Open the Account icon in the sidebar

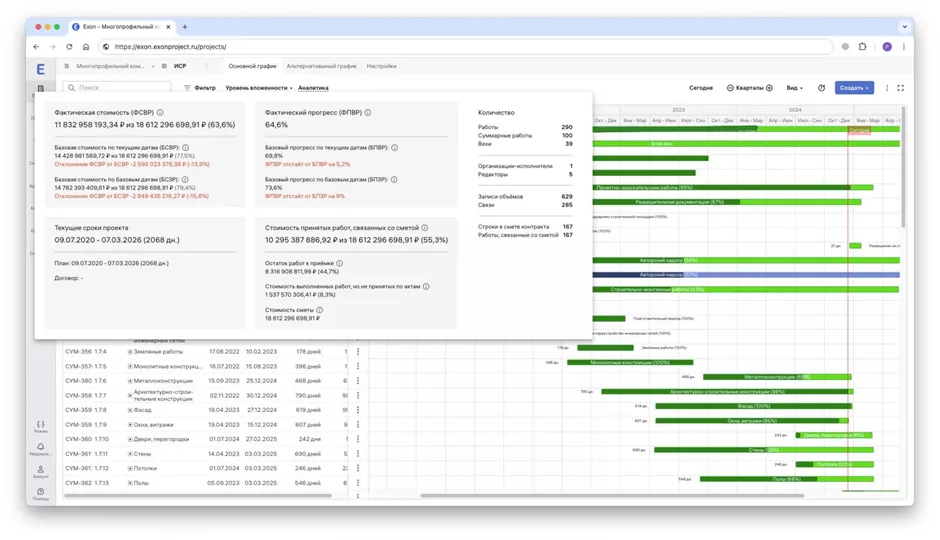[x=41, y=470]
